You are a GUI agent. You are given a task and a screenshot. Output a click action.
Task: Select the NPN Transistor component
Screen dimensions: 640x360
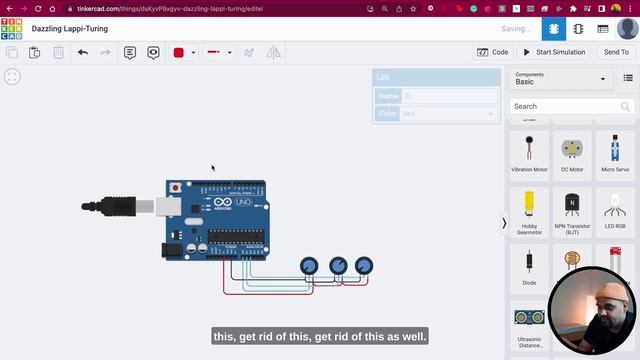pos(572,212)
